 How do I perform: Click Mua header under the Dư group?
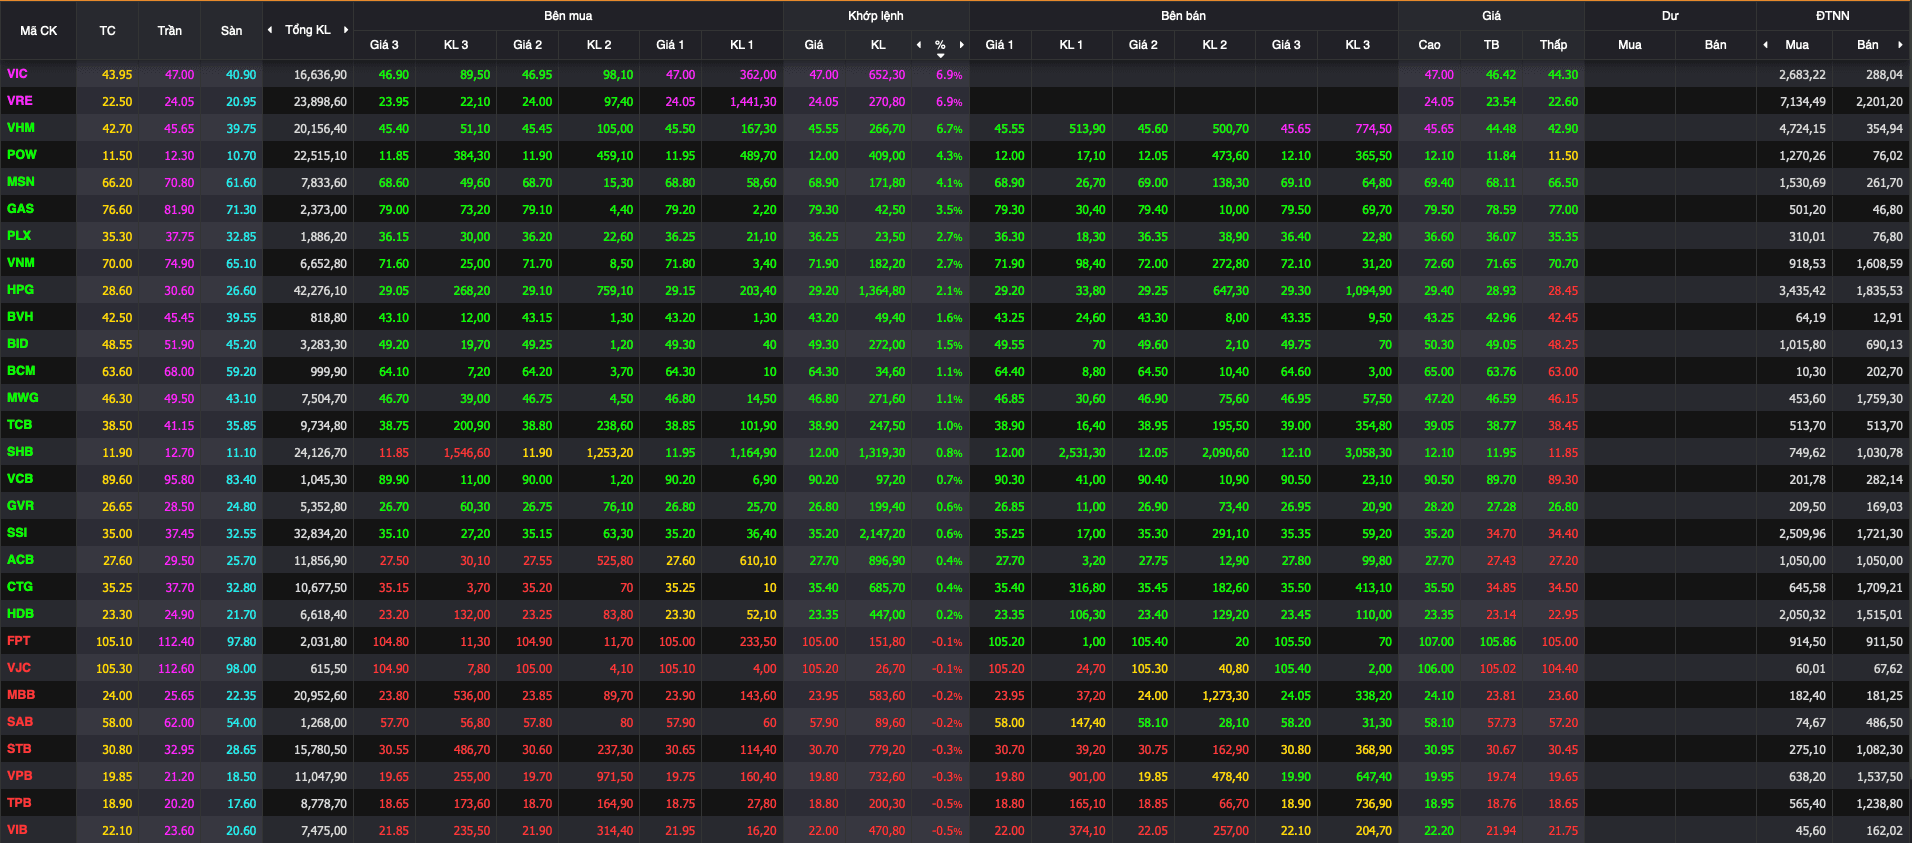pos(1629,44)
